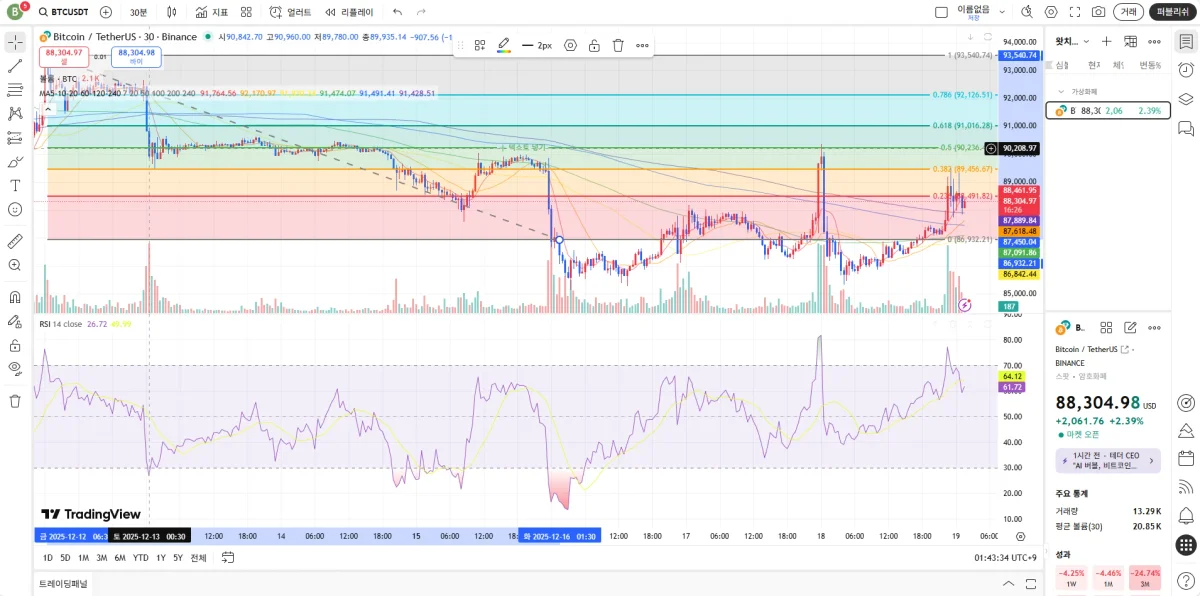Screen dimensions: 1200x596
Task: Open watchlist advanced view table icon
Action: (1130, 41)
